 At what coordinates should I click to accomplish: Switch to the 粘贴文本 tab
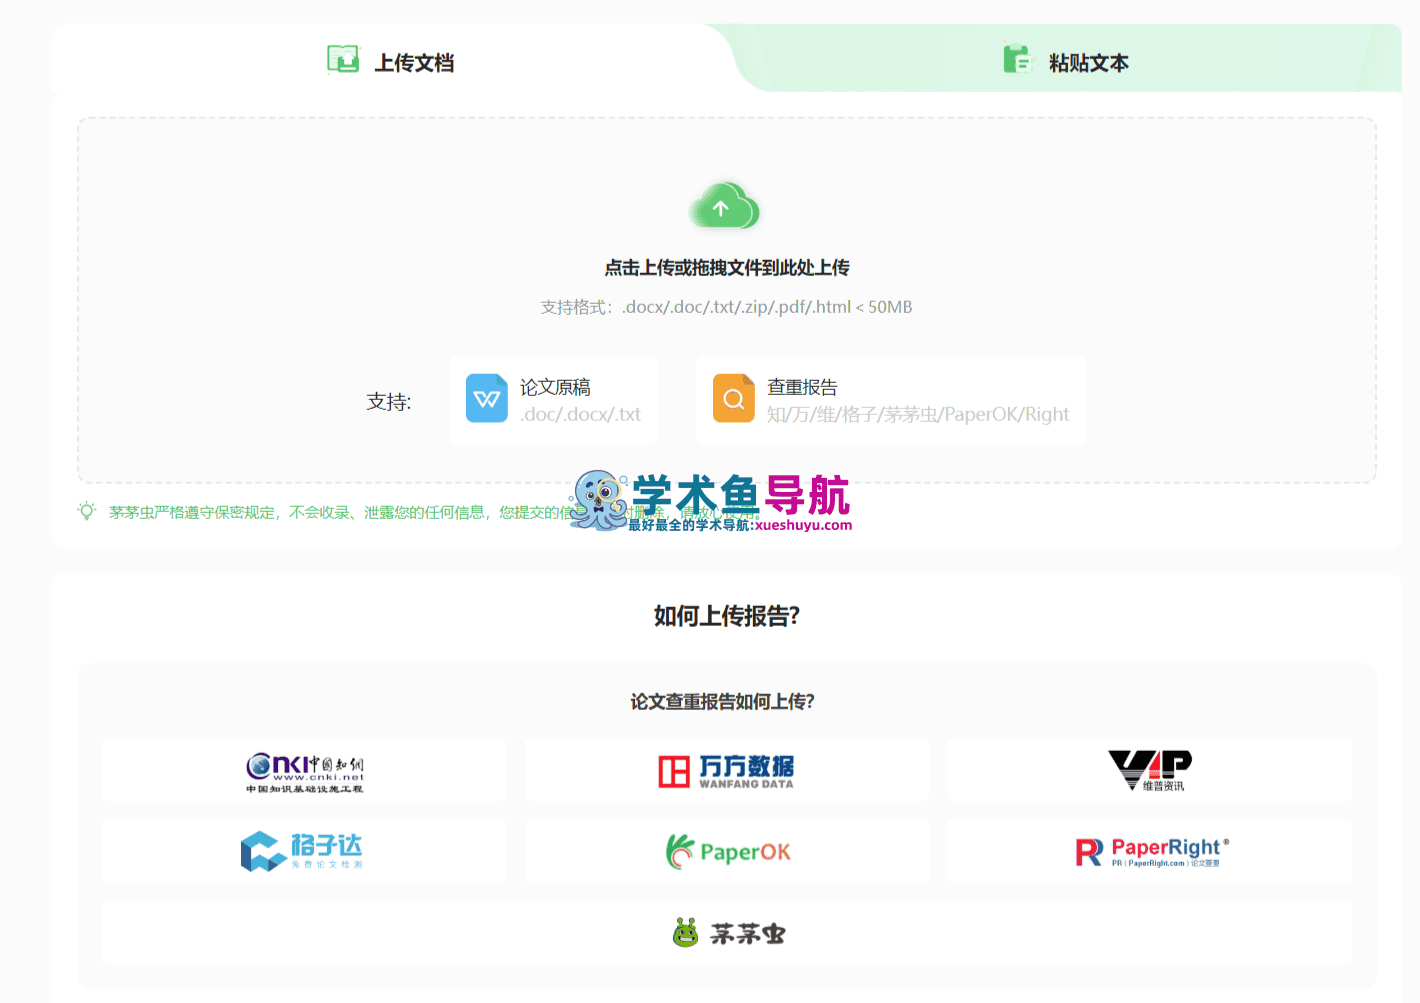[1066, 62]
